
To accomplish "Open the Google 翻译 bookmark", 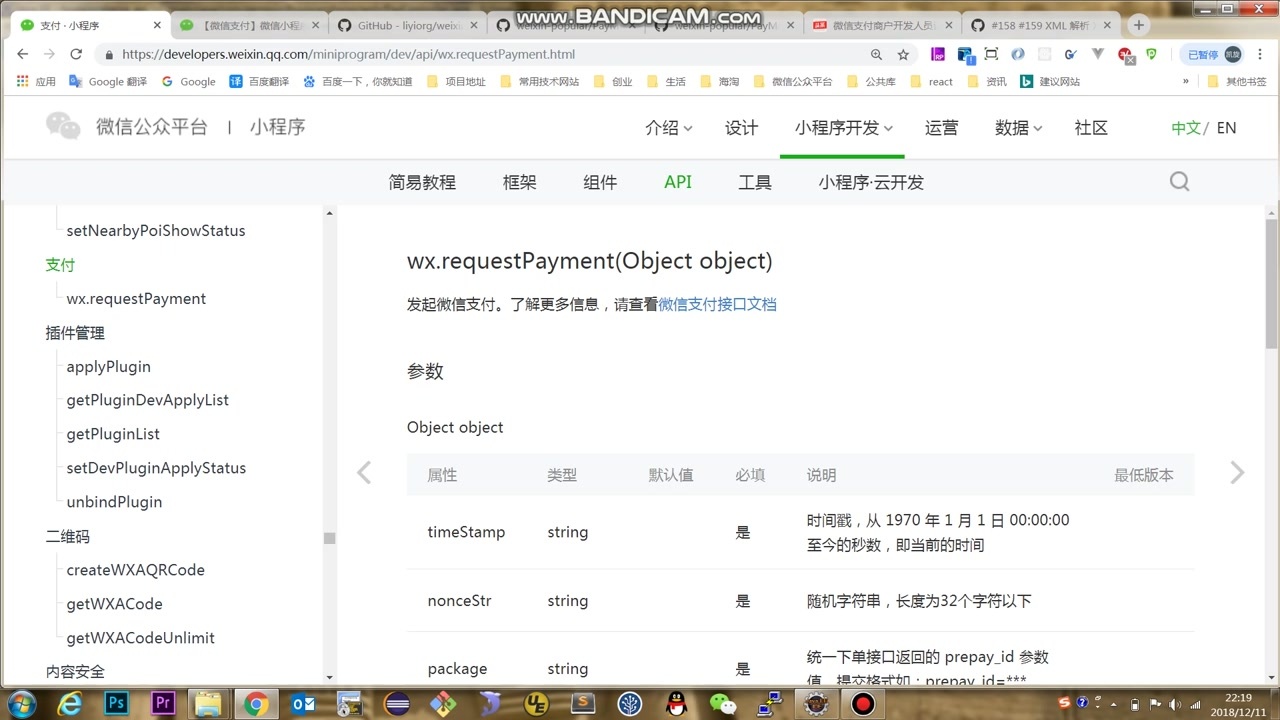I will click(108, 81).
